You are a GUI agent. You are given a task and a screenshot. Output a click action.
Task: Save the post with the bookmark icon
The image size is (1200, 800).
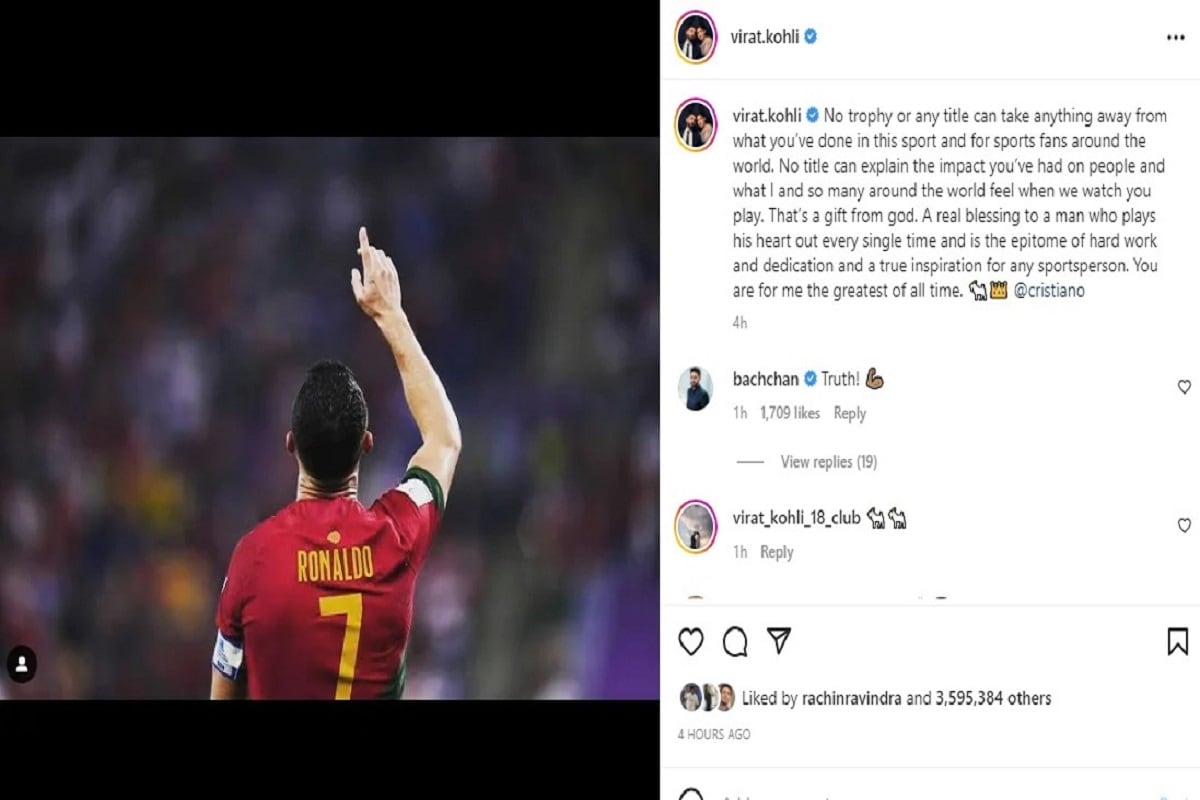tap(1178, 642)
